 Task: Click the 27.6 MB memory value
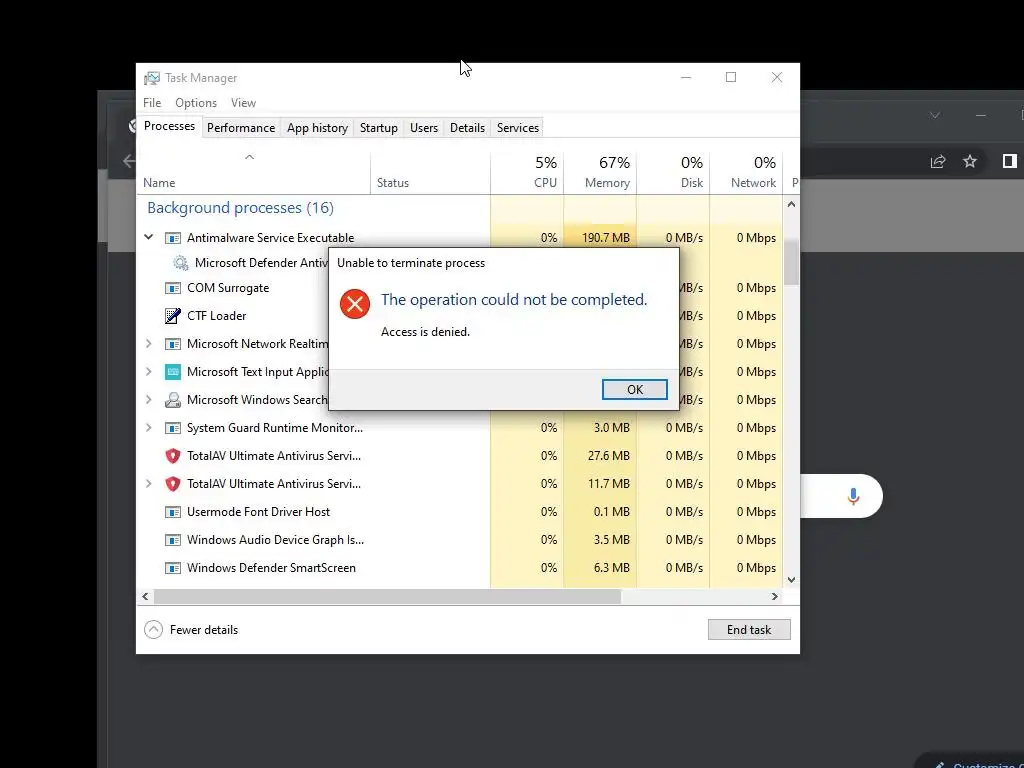pyautogui.click(x=609, y=456)
